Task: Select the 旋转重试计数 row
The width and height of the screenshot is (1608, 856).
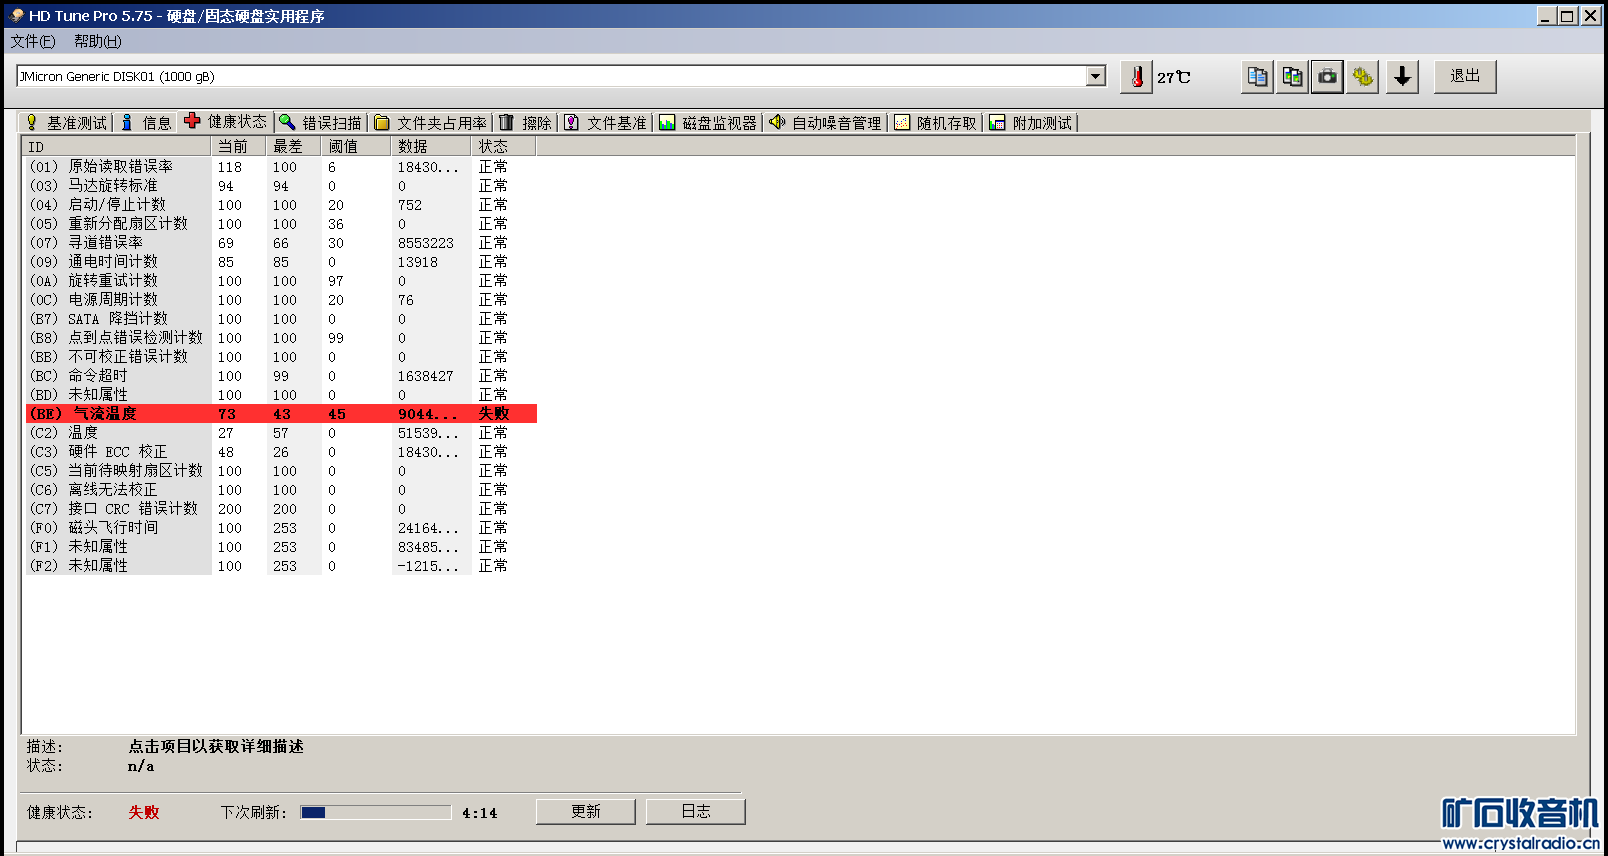Action: click(x=281, y=281)
